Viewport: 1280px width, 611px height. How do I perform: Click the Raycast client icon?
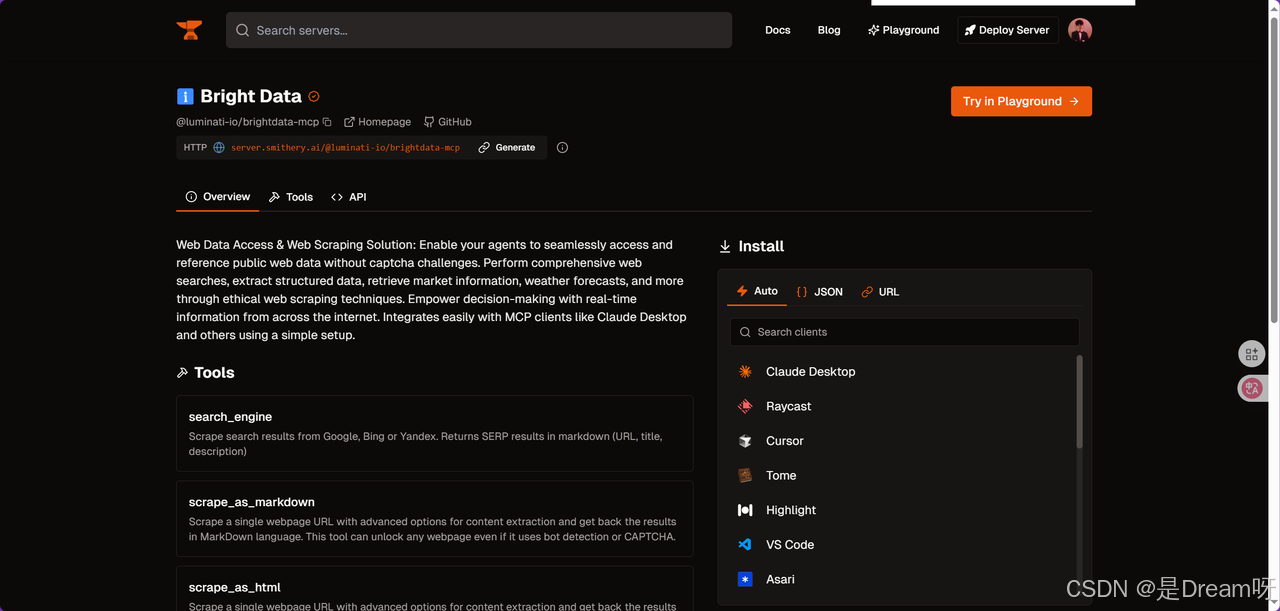(x=745, y=406)
